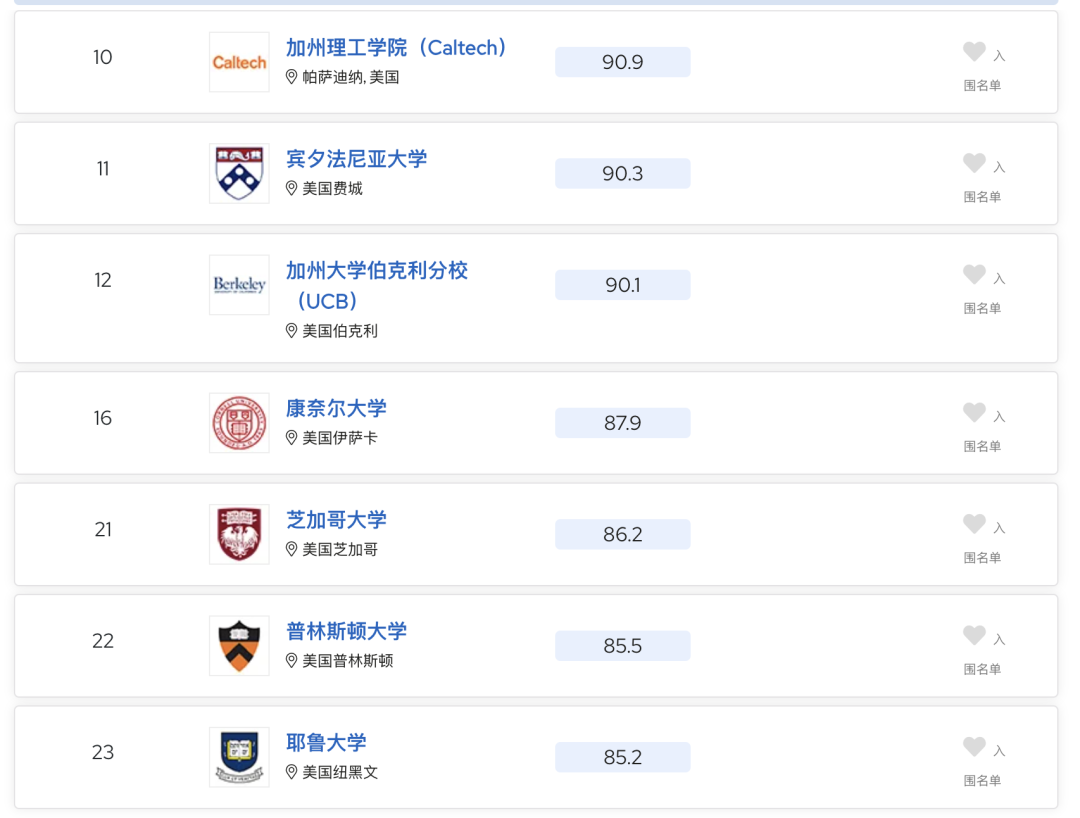The width and height of the screenshot is (1080, 818).
Task: Open the 加州大学伯克利分校 (UCB) link
Action: coord(377,285)
